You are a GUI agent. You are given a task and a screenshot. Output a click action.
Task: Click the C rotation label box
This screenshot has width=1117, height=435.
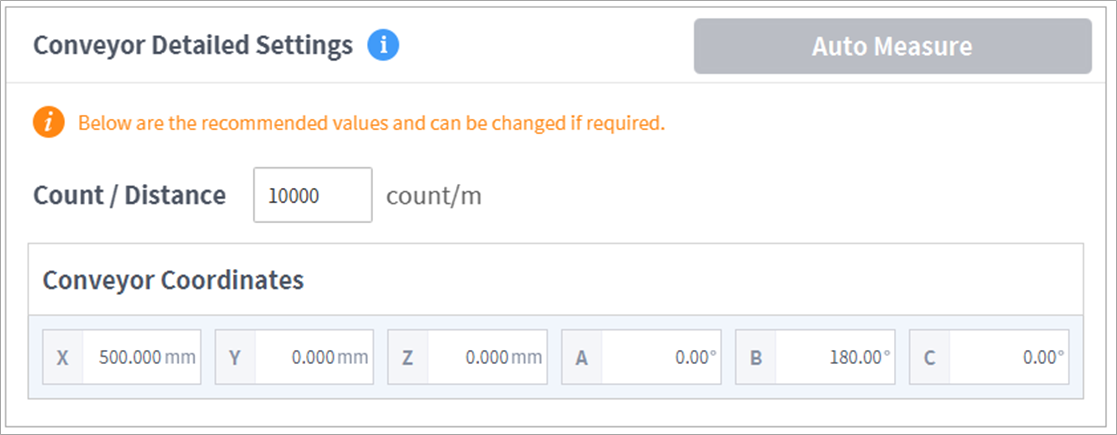[x=929, y=357]
